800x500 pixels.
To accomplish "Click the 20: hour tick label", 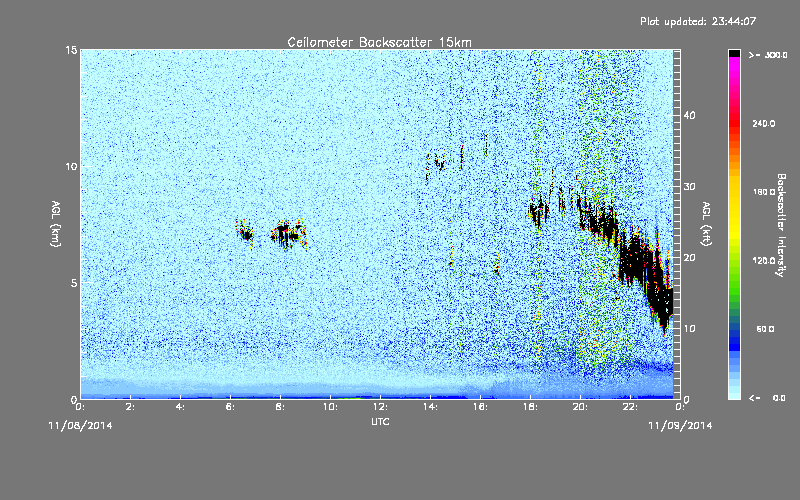I will (x=580, y=407).
